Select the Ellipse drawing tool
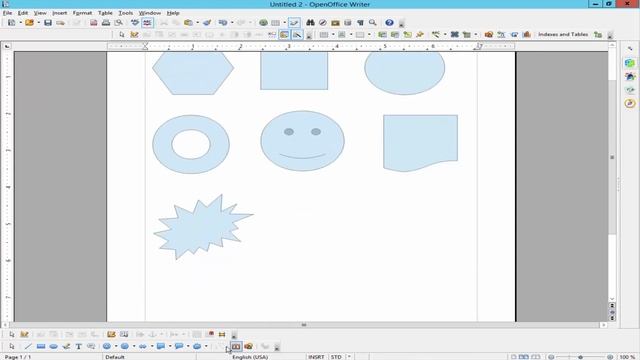The image size is (640, 360). click(x=53, y=347)
